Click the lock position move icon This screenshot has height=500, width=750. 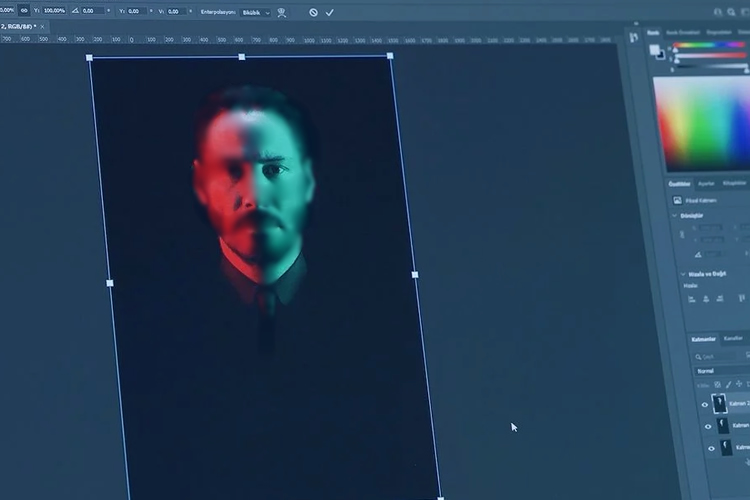739,384
